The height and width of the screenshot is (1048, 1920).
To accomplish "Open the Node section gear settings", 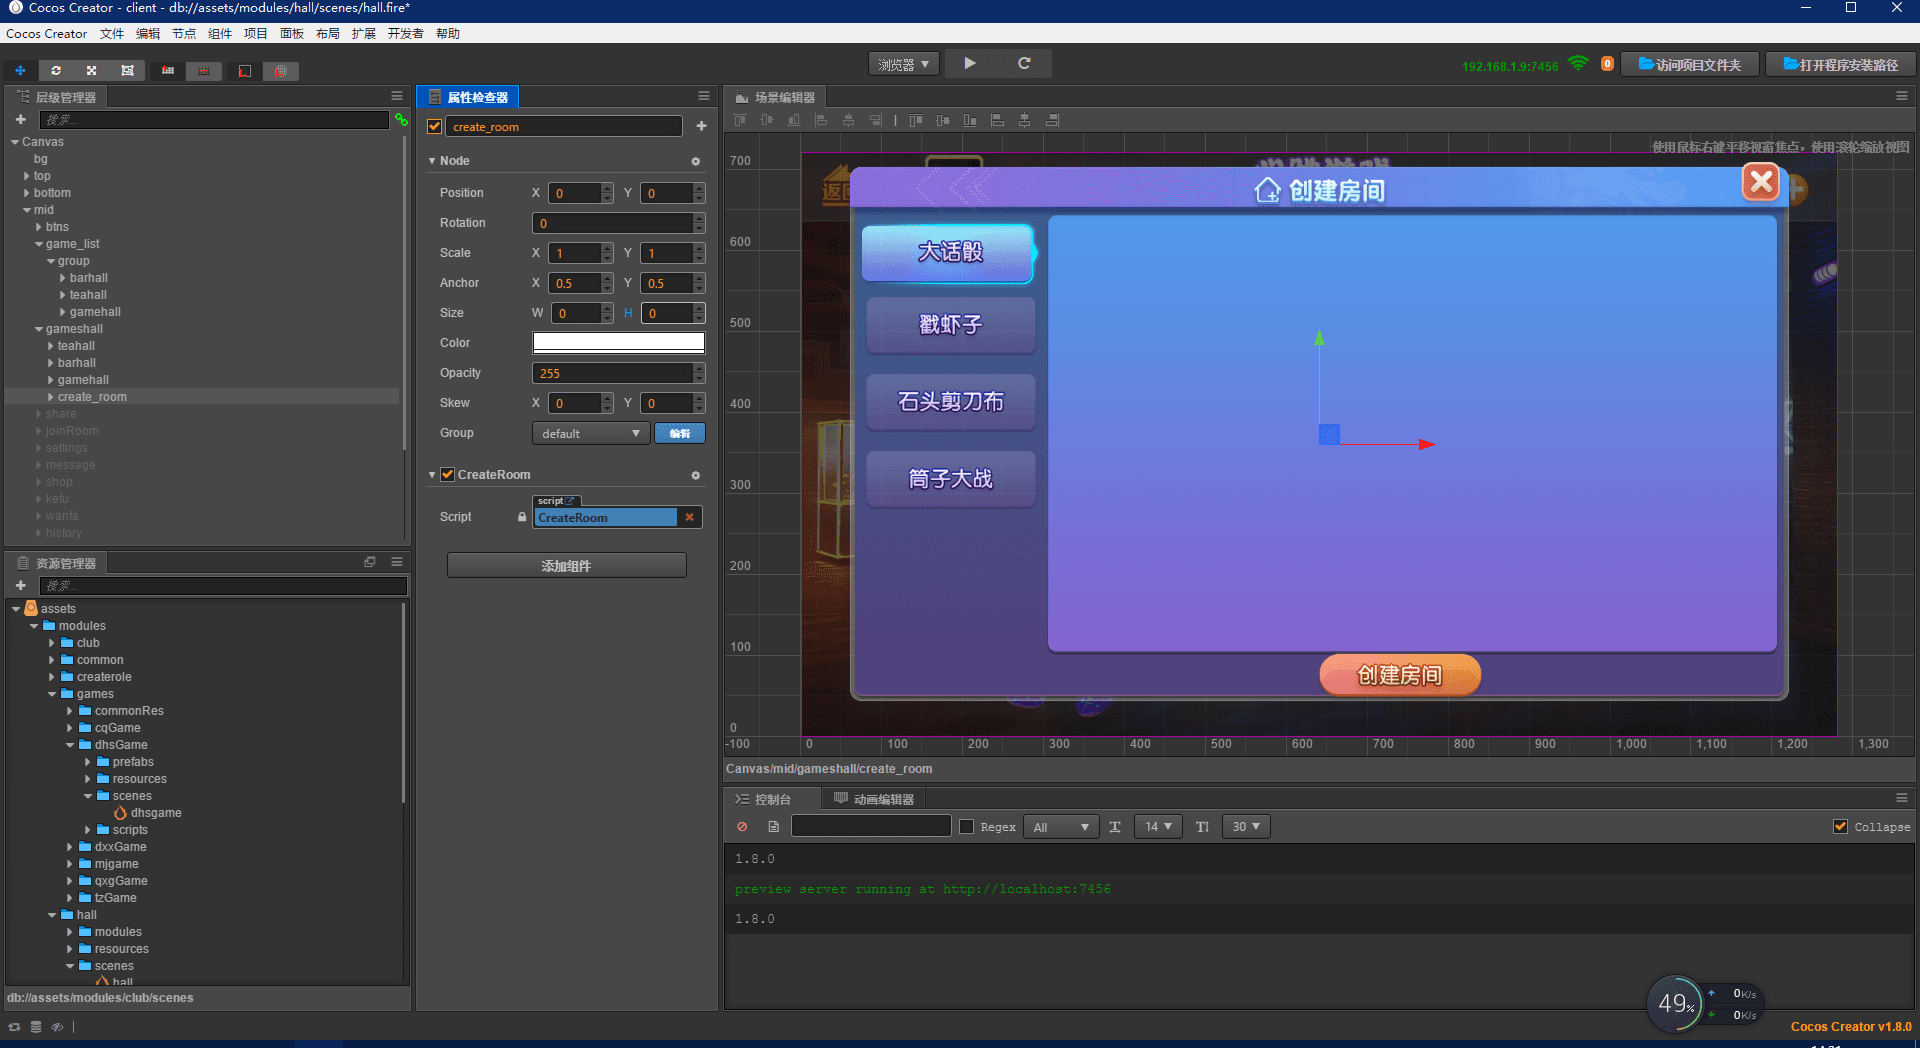I will point(696,161).
